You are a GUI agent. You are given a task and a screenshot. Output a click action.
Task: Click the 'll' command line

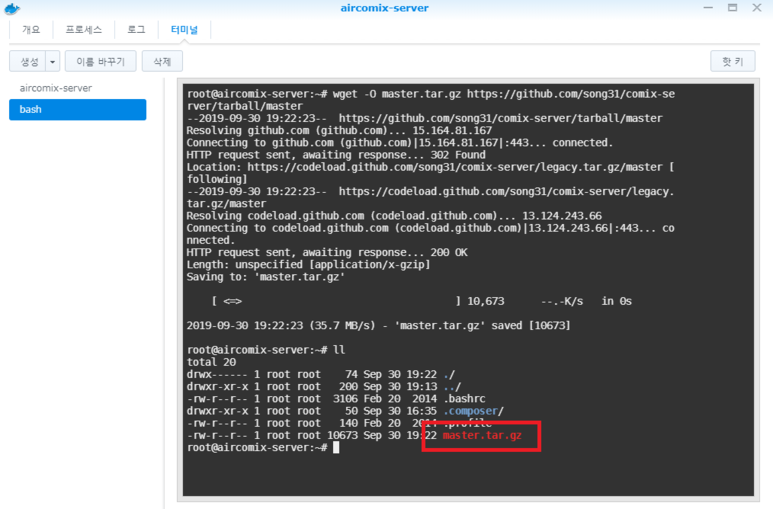point(266,350)
